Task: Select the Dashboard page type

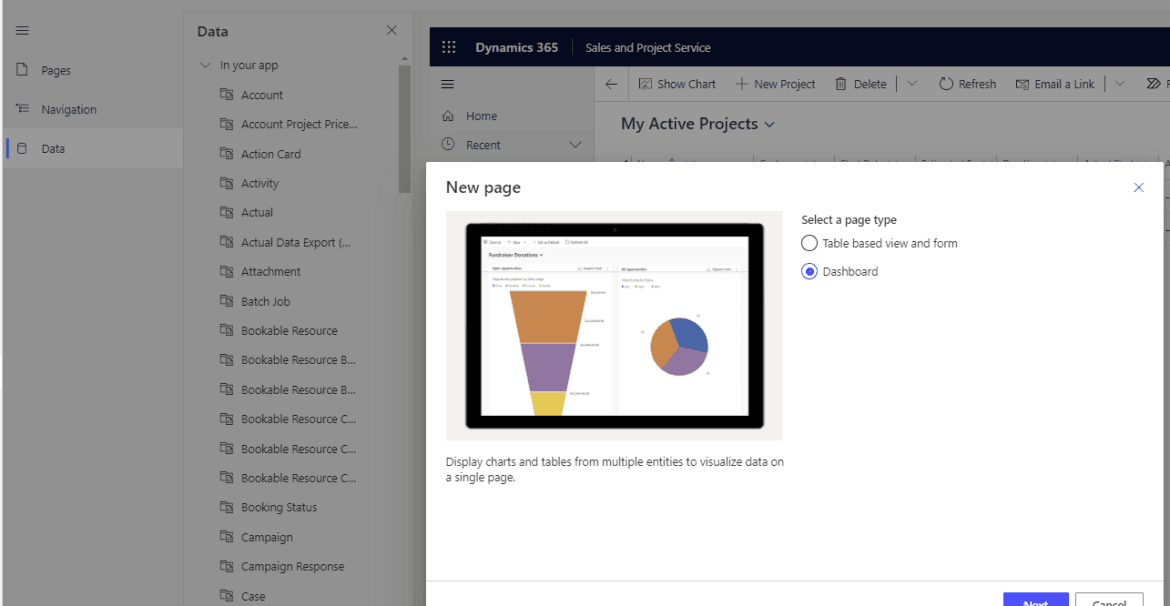Action: point(839,272)
